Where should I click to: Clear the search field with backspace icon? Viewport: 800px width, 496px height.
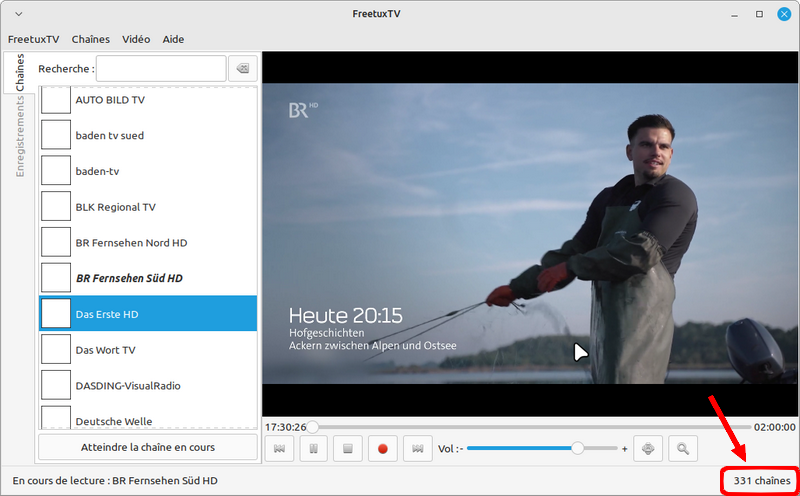[x=243, y=68]
